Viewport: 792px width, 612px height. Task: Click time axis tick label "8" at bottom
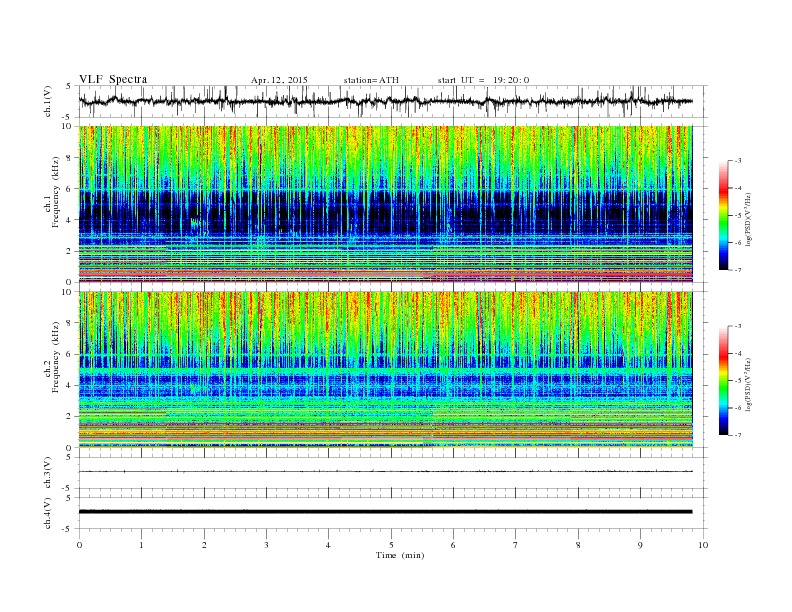pyautogui.click(x=578, y=545)
